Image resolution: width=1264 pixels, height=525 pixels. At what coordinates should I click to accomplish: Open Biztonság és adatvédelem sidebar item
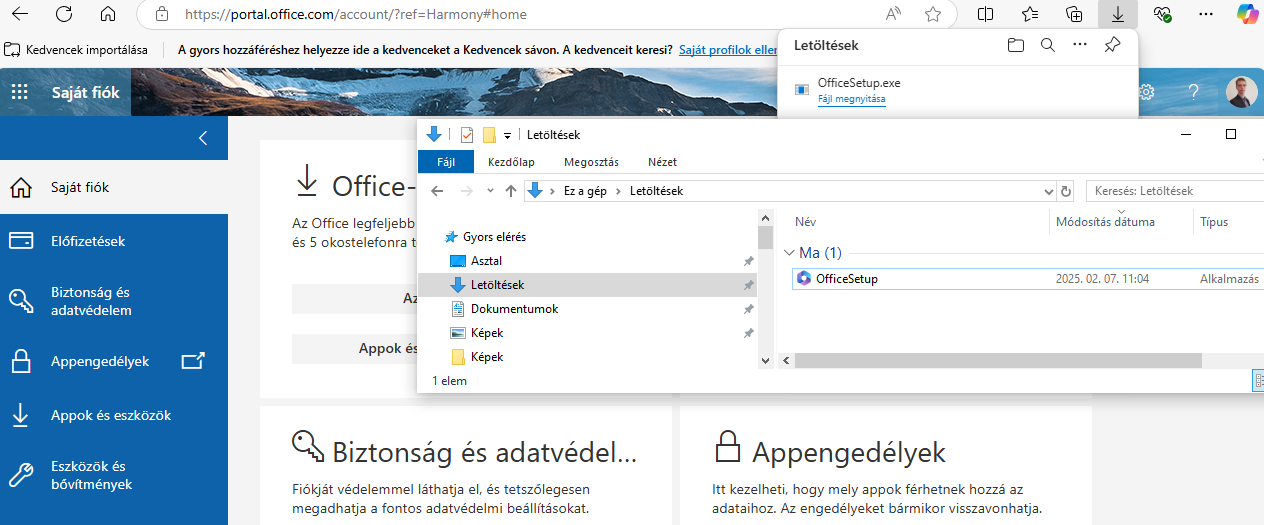tap(114, 301)
